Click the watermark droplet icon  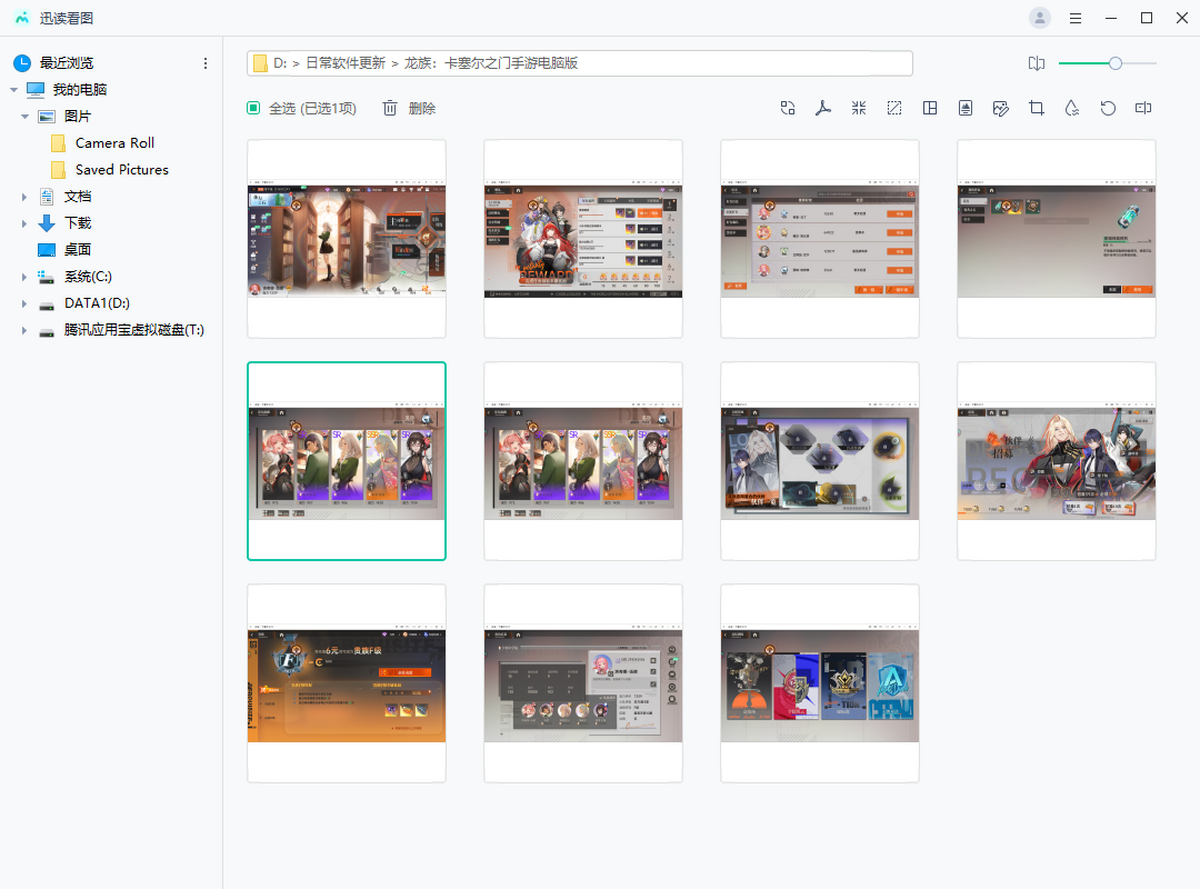pyautogui.click(x=1072, y=108)
